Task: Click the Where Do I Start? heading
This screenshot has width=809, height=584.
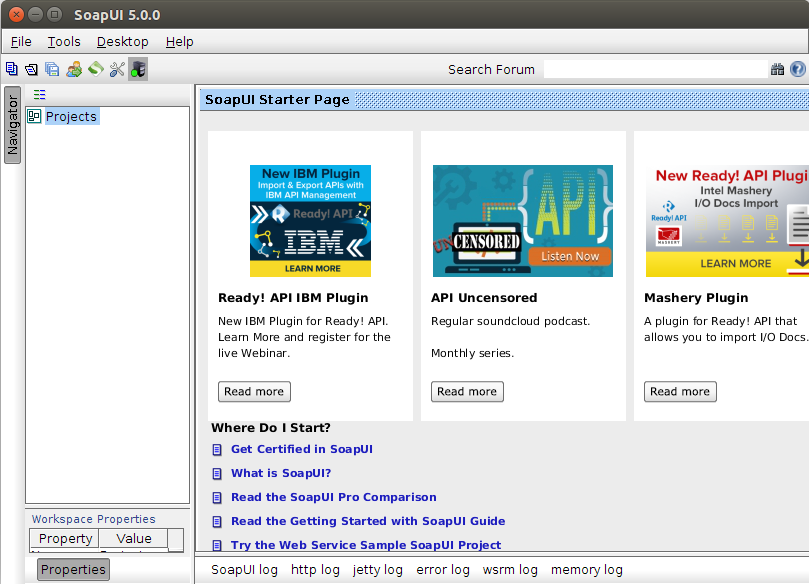Action: 271,428
